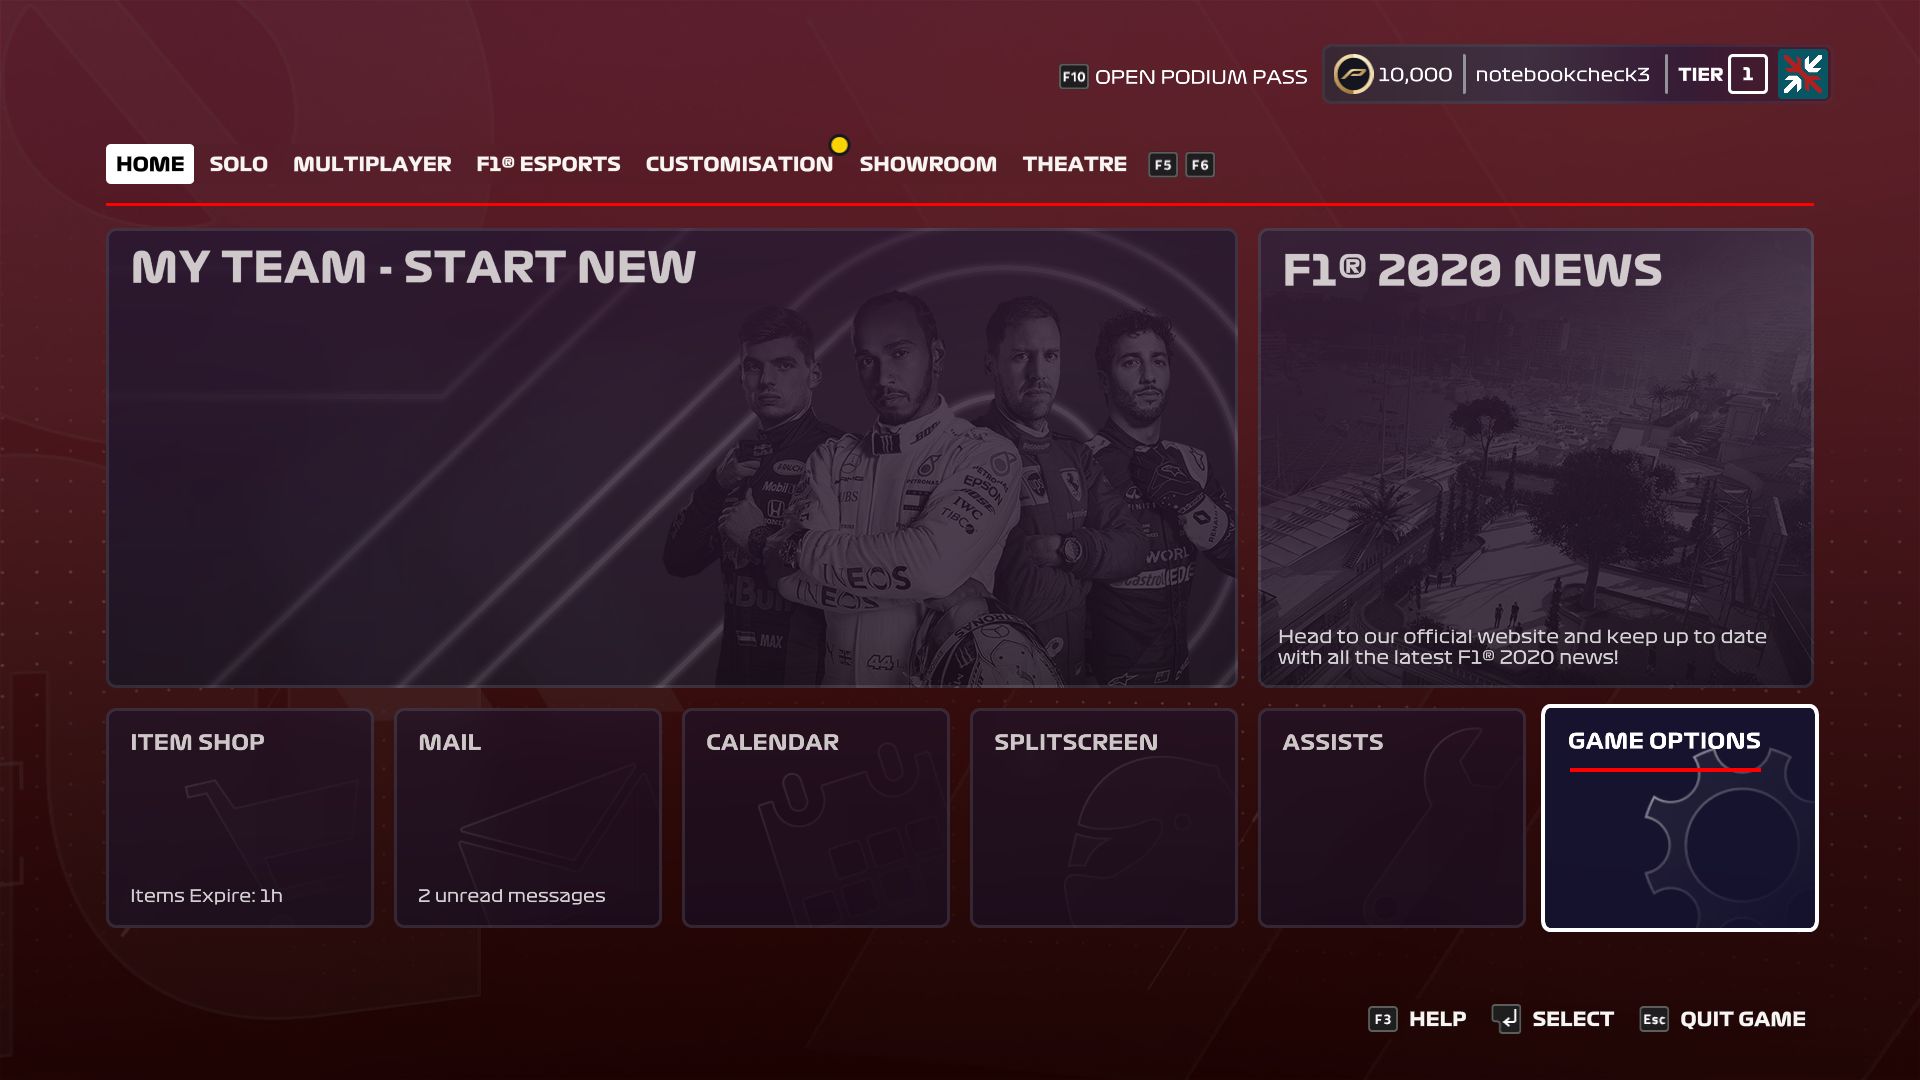This screenshot has width=1920, height=1080.
Task: Click the yellow notification dot on Customisation
Action: [840, 145]
